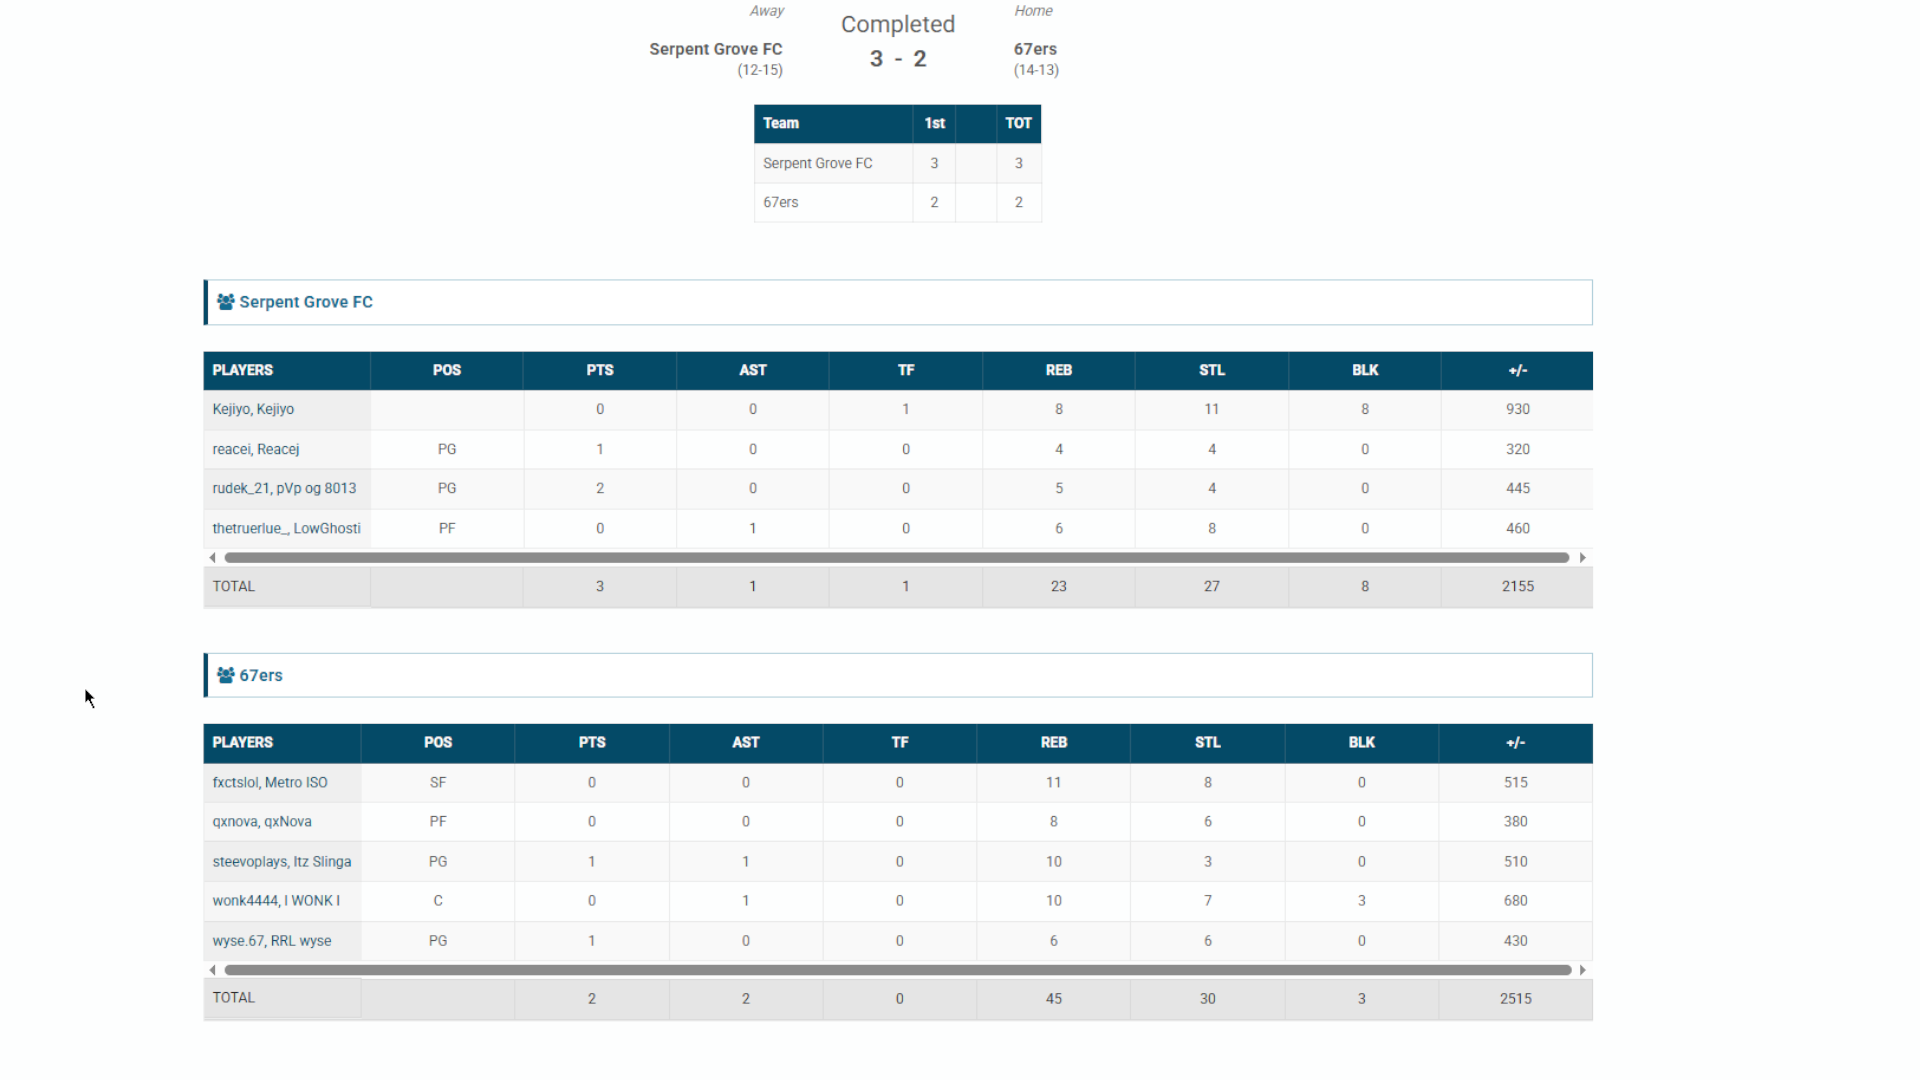Click the team icon beside Serpent Grove FC
This screenshot has width=1920, height=1080.
coord(226,302)
